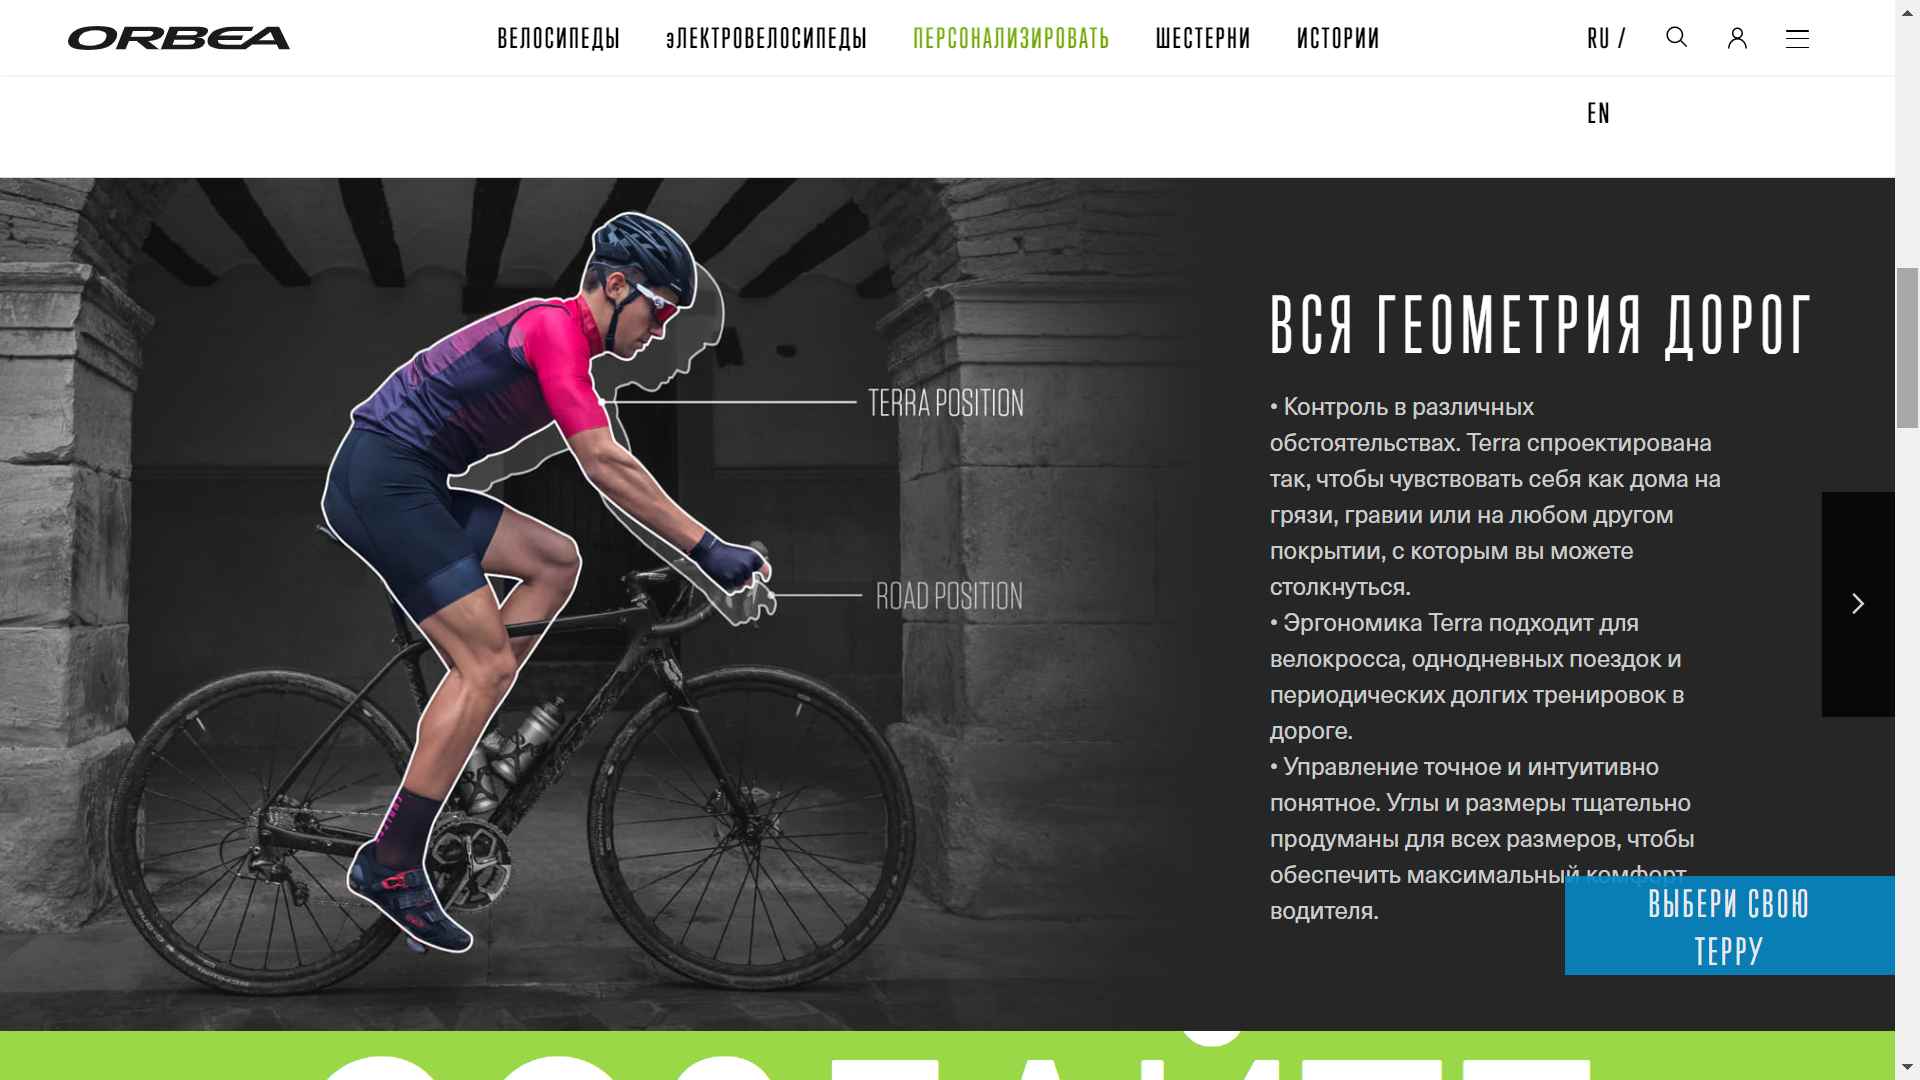
Task: Advance slider with the right chevron arrow
Action: (x=1858, y=604)
